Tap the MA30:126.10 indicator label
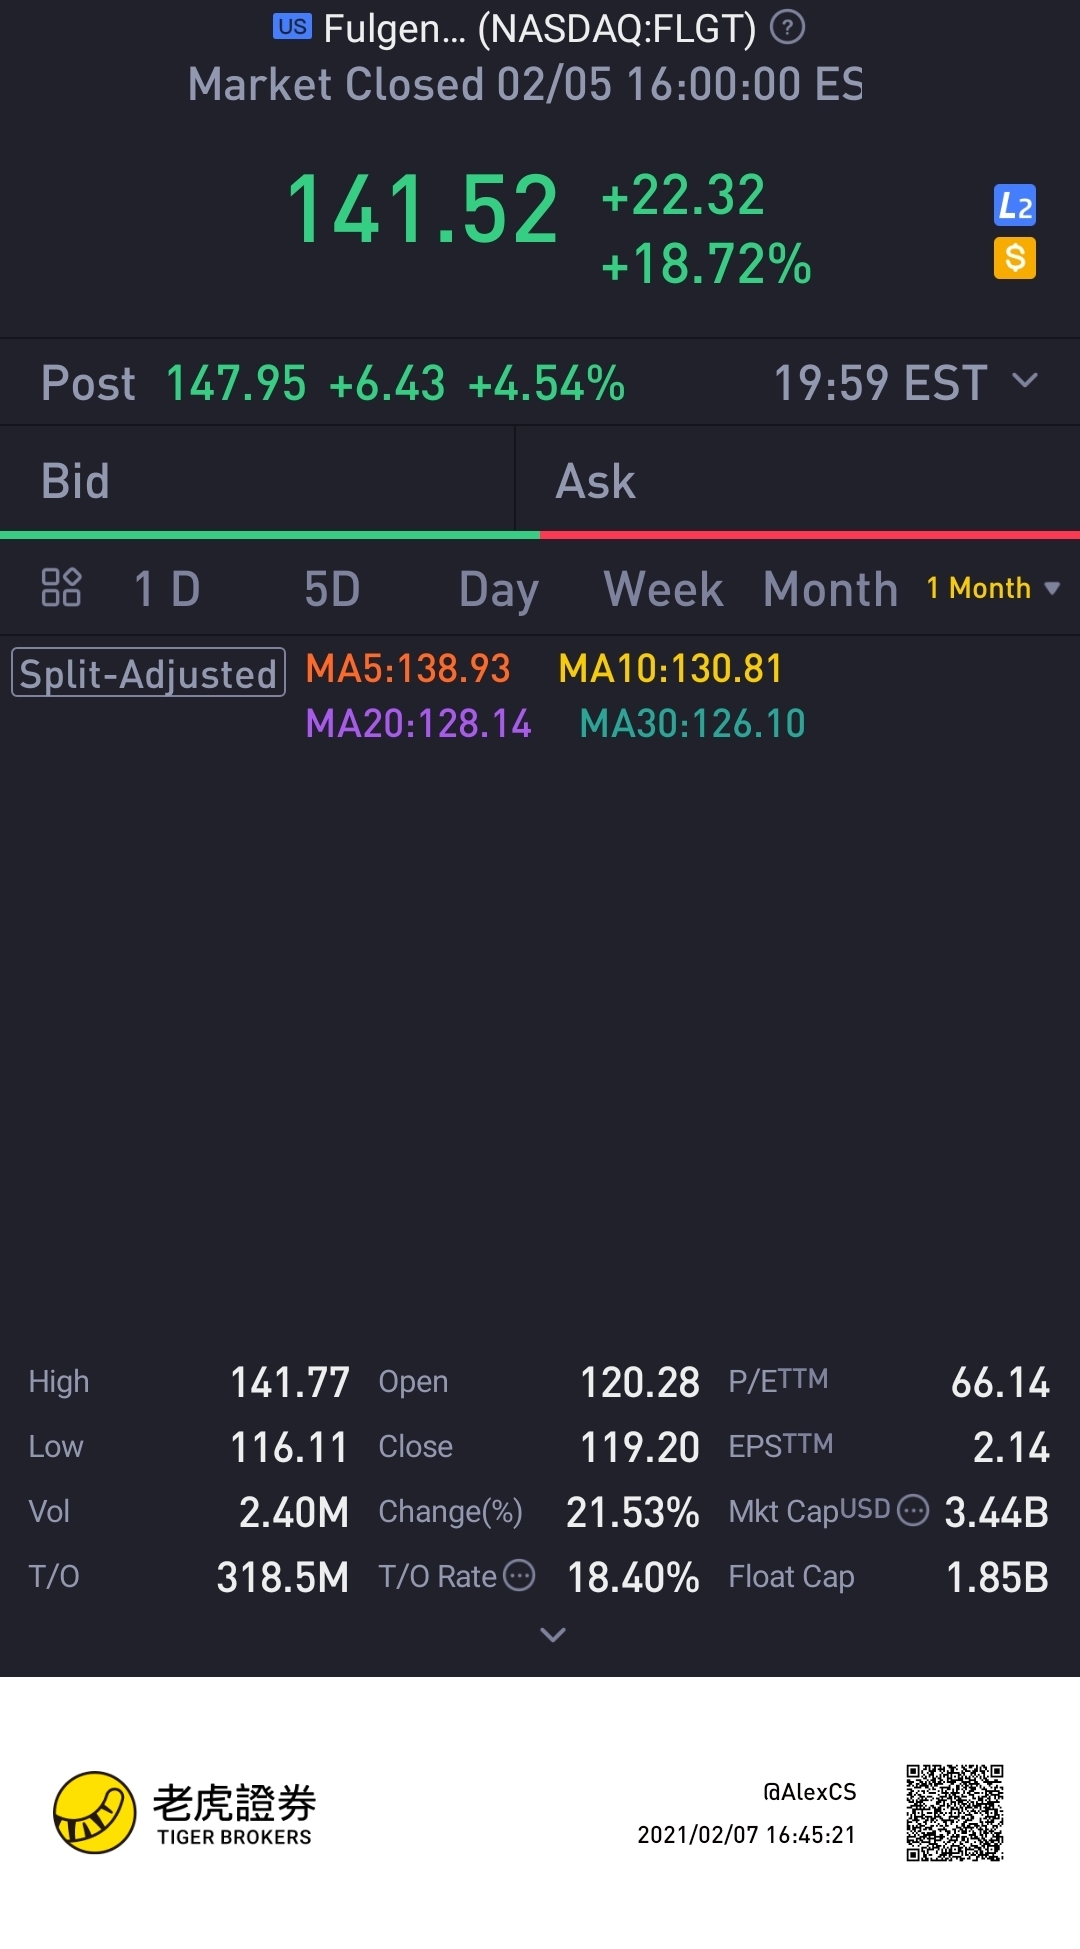 click(x=692, y=723)
